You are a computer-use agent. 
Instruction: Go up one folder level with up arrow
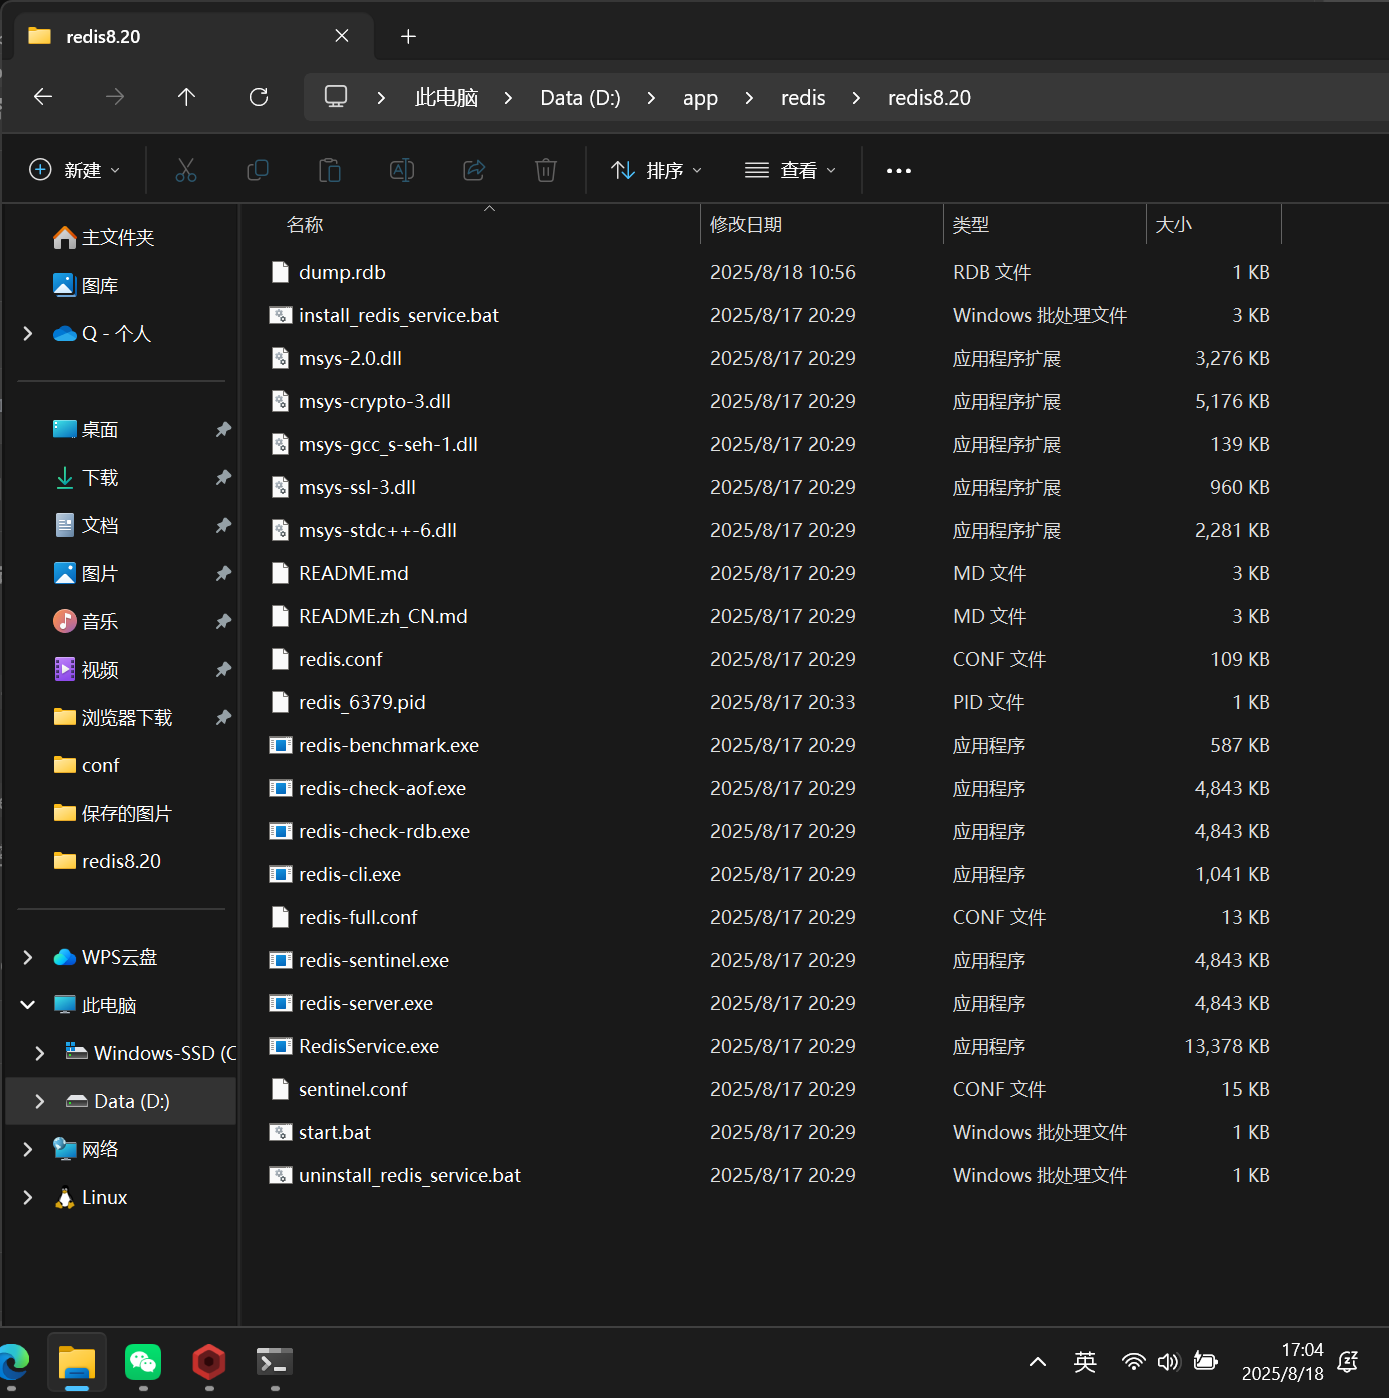coord(186,97)
